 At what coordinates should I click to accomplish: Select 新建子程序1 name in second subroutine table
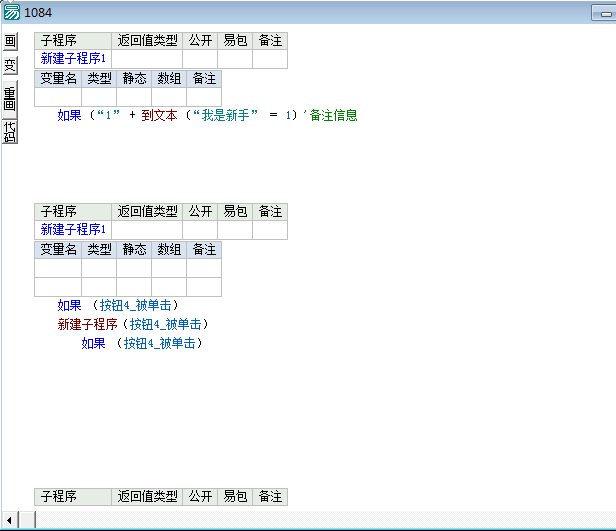point(73,230)
